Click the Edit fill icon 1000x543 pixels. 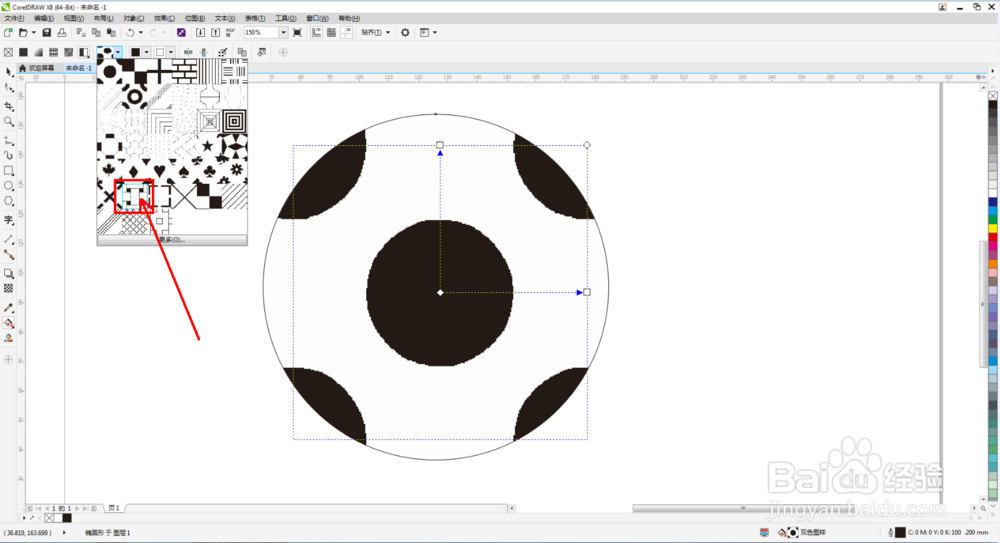tap(261, 52)
